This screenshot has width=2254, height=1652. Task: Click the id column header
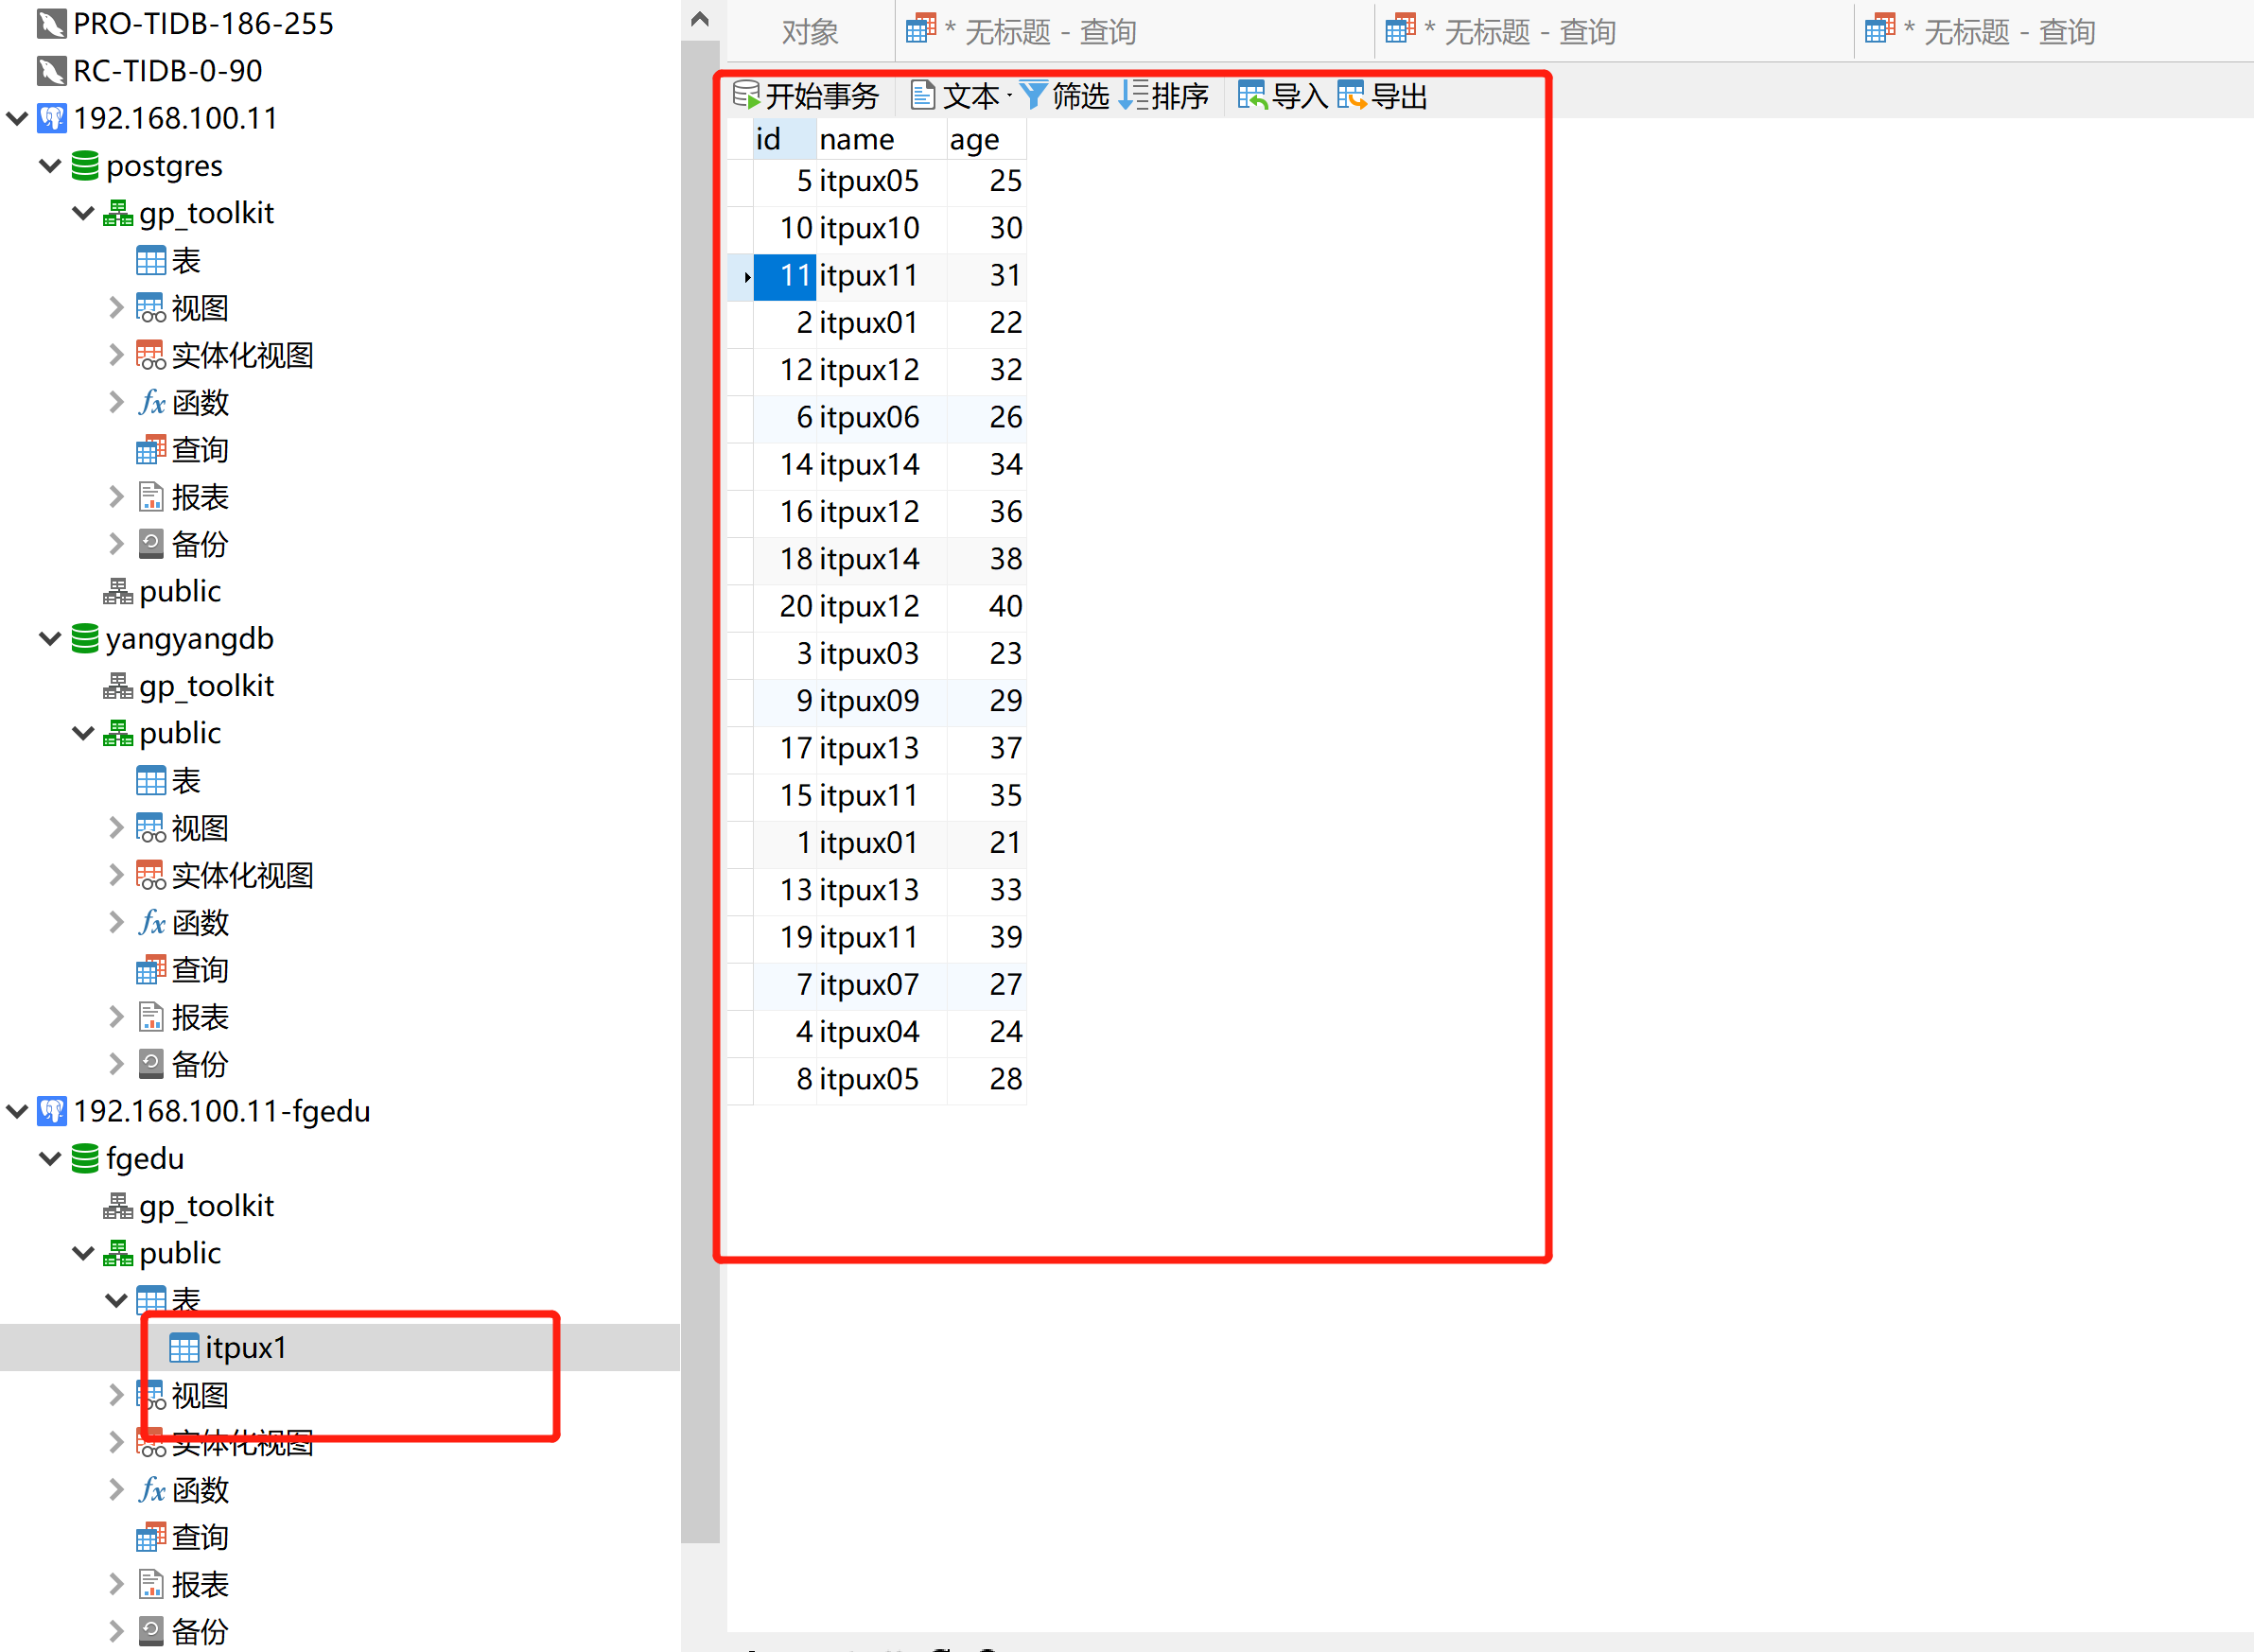click(x=785, y=139)
